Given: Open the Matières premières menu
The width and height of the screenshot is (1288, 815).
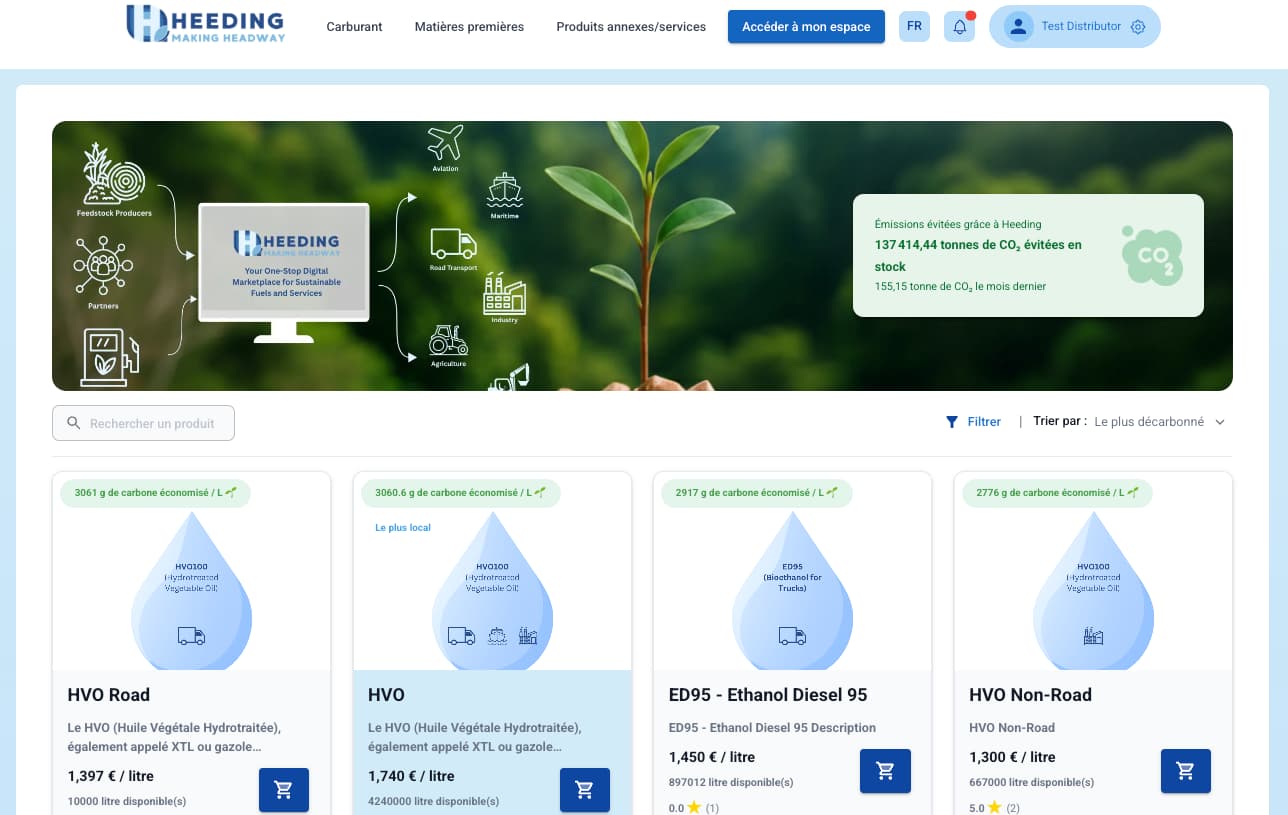Looking at the screenshot, I should point(469,27).
